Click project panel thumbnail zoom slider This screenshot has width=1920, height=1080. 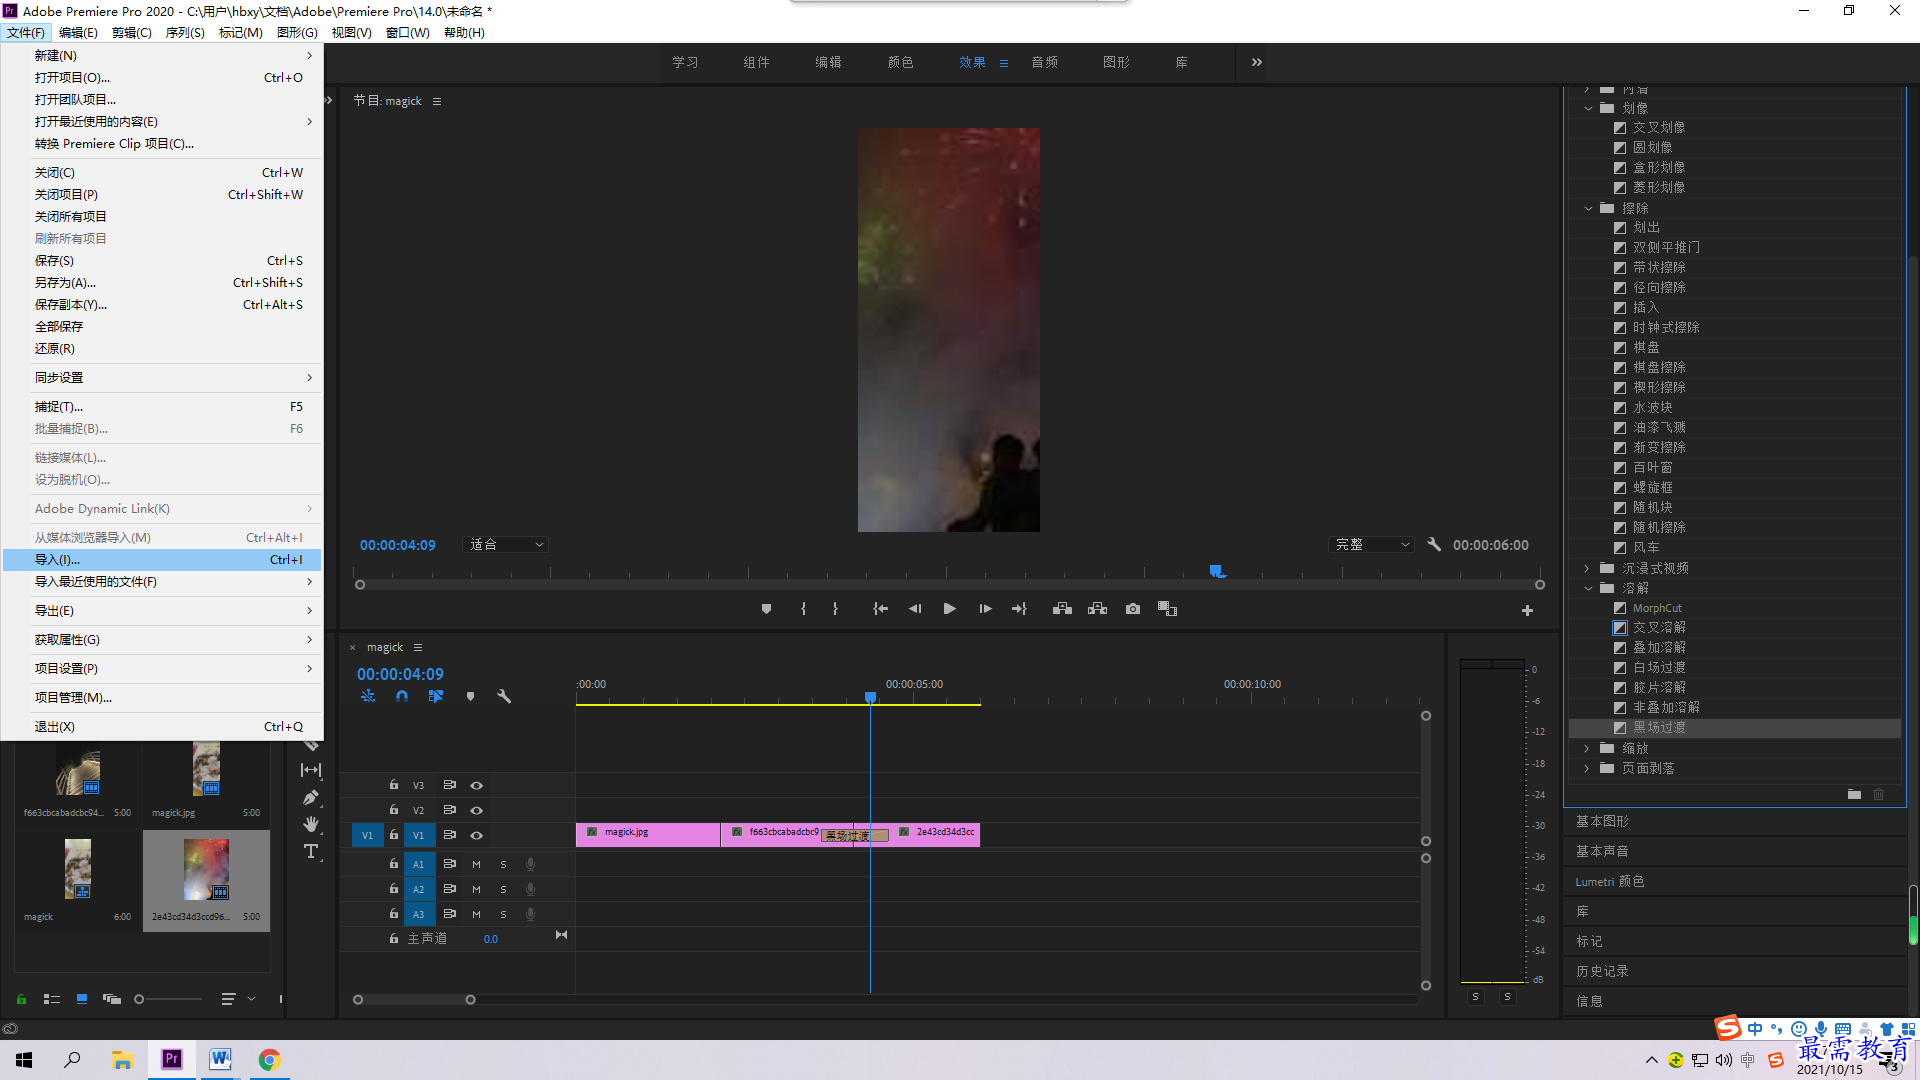tap(139, 999)
